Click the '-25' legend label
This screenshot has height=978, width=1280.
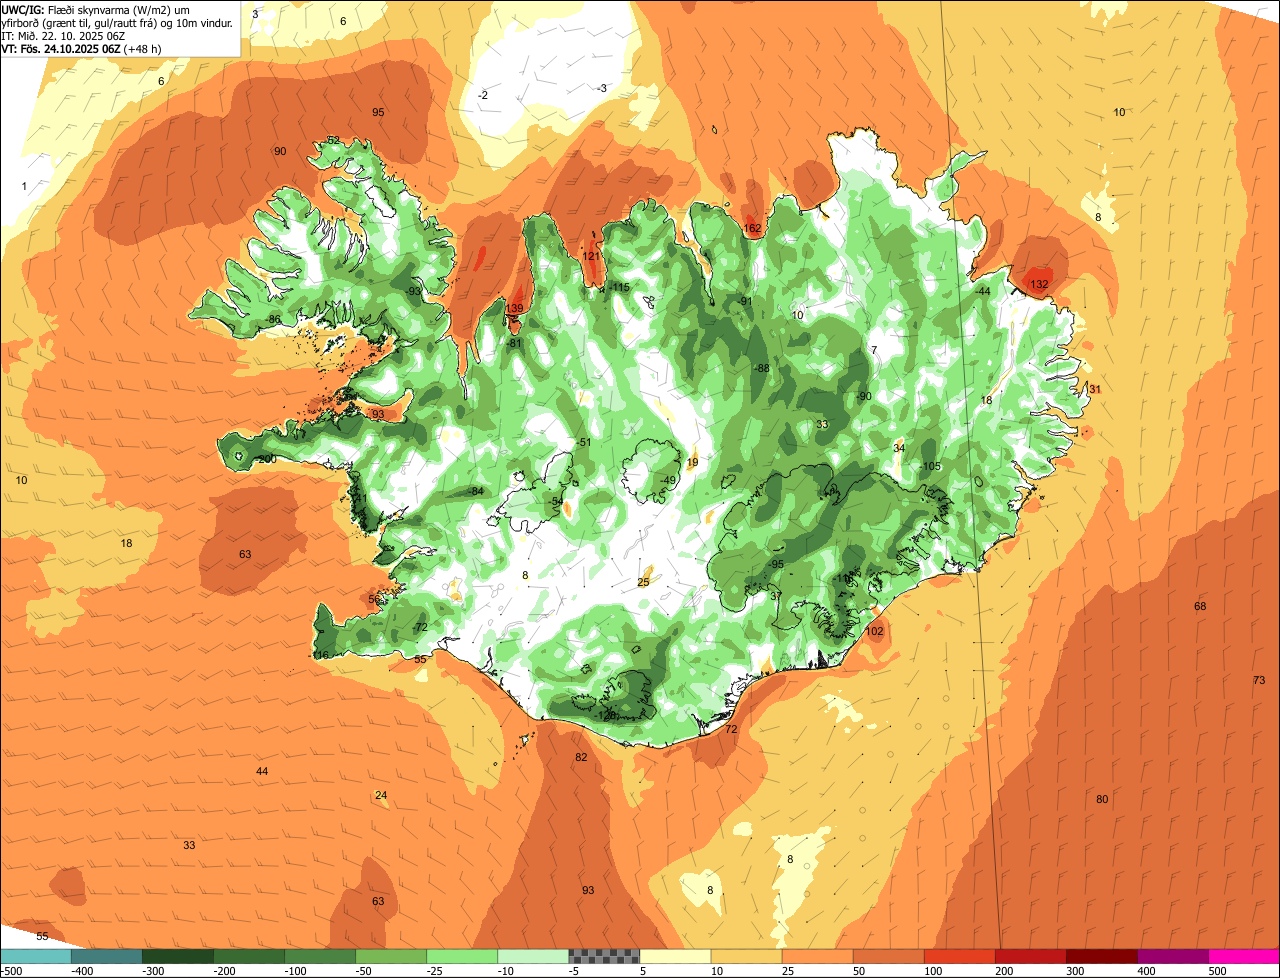pyautogui.click(x=435, y=971)
